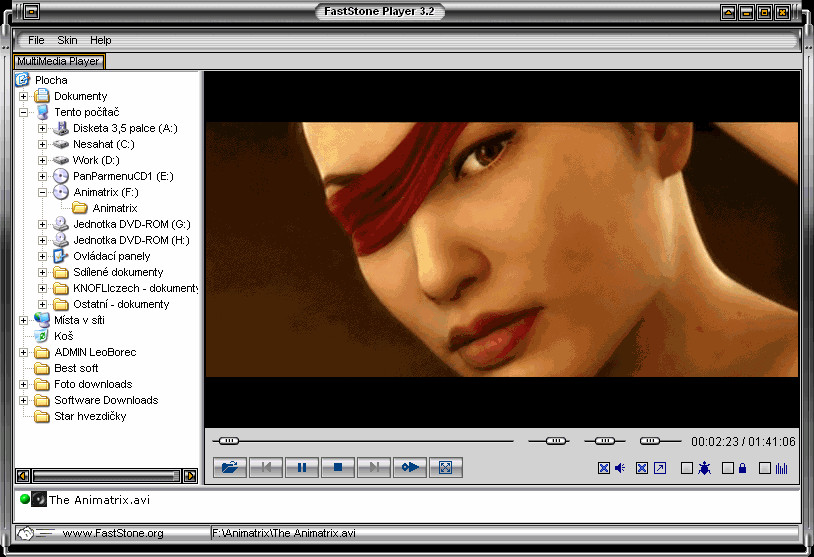Viewport: 814px width, 557px height.
Task: Select the Best soft folder
Action: coord(76,368)
